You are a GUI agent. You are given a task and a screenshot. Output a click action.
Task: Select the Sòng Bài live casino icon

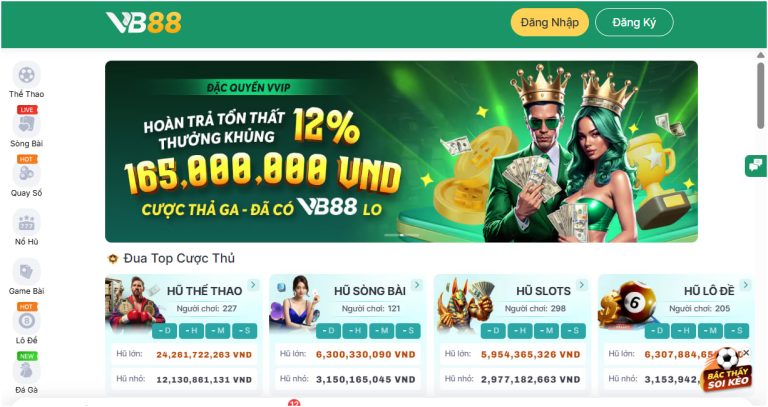coord(26,124)
